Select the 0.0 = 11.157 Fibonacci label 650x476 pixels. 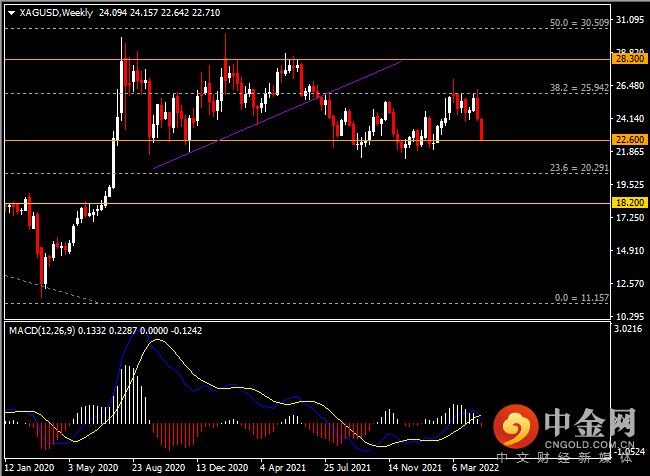(582, 298)
